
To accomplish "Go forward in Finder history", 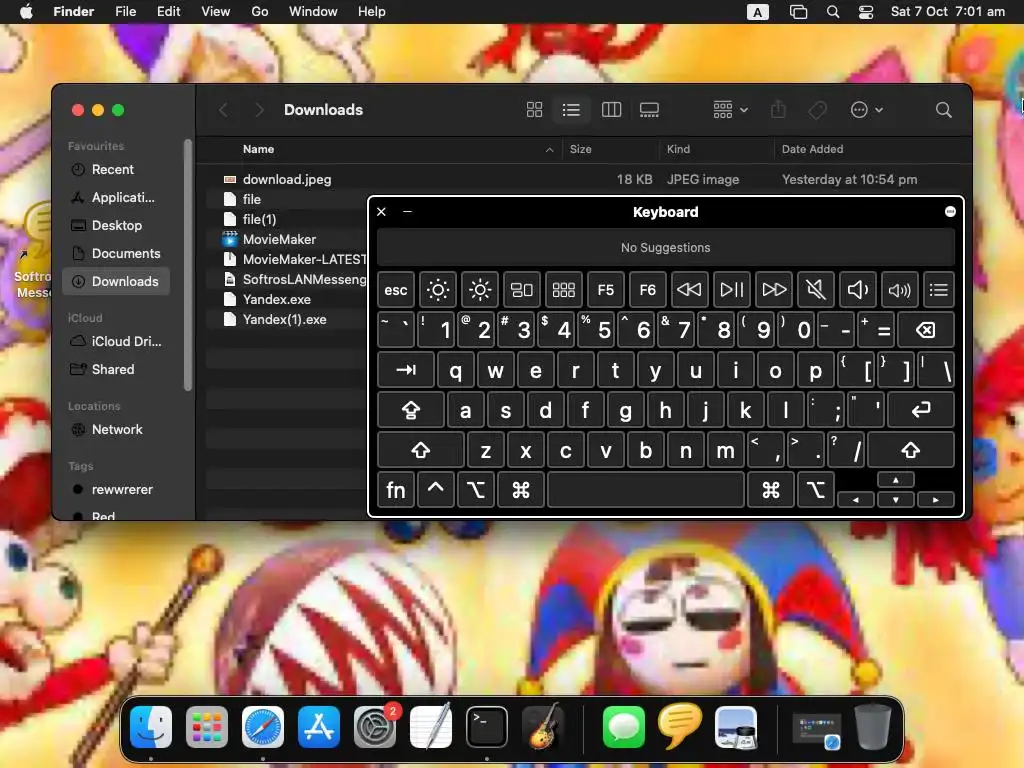I will 259,110.
